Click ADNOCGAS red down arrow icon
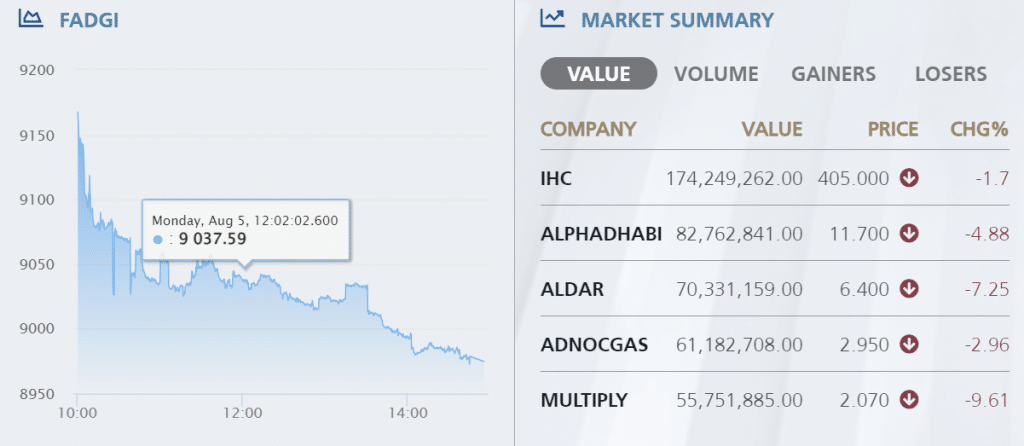 click(909, 345)
